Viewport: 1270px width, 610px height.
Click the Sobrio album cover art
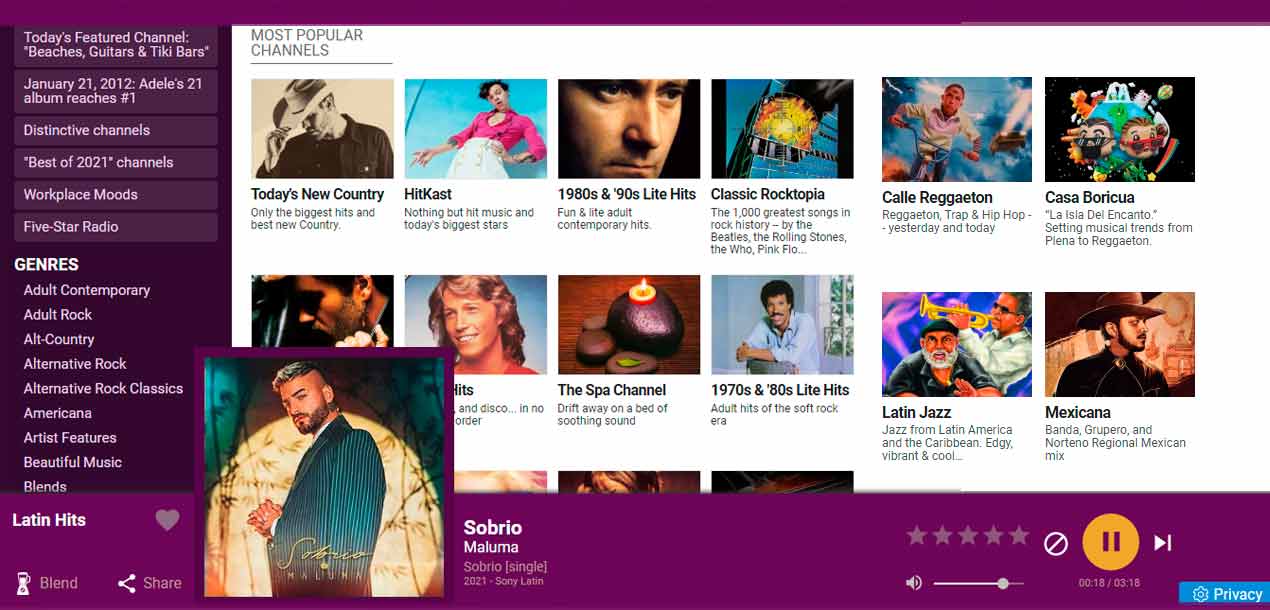click(x=323, y=477)
